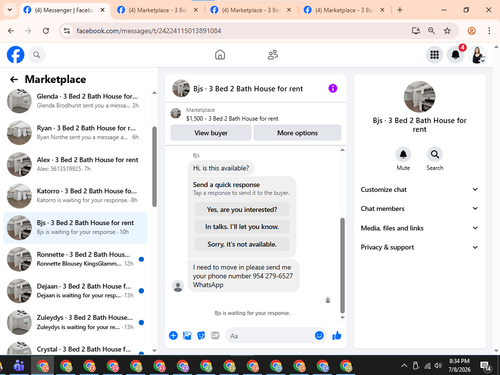Viewport: 500px width, 375px height.
Task: Open Bjs listing thumbnail in right panel
Action: (419, 97)
